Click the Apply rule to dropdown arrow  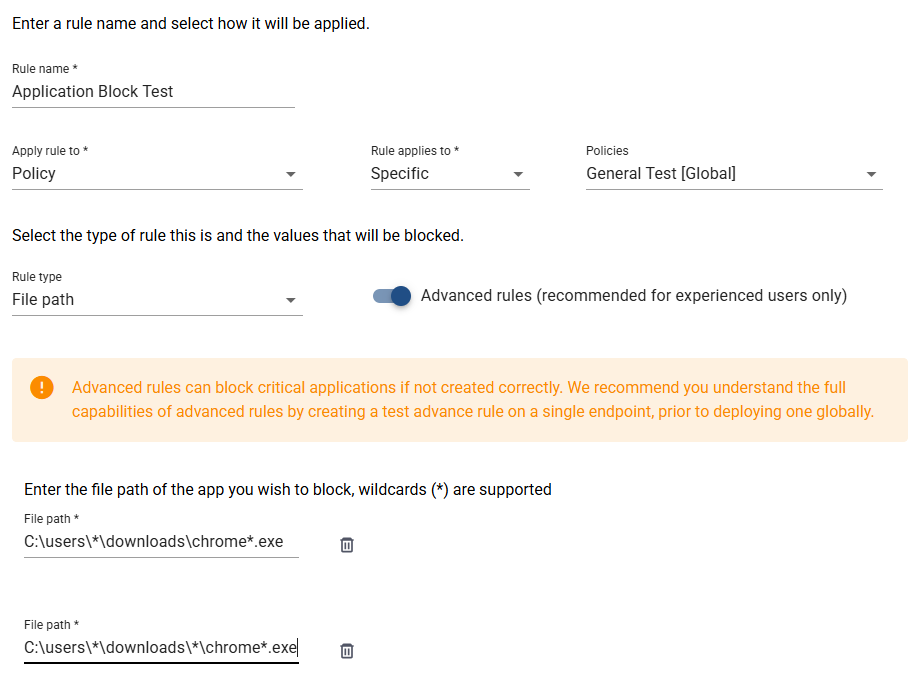291,174
